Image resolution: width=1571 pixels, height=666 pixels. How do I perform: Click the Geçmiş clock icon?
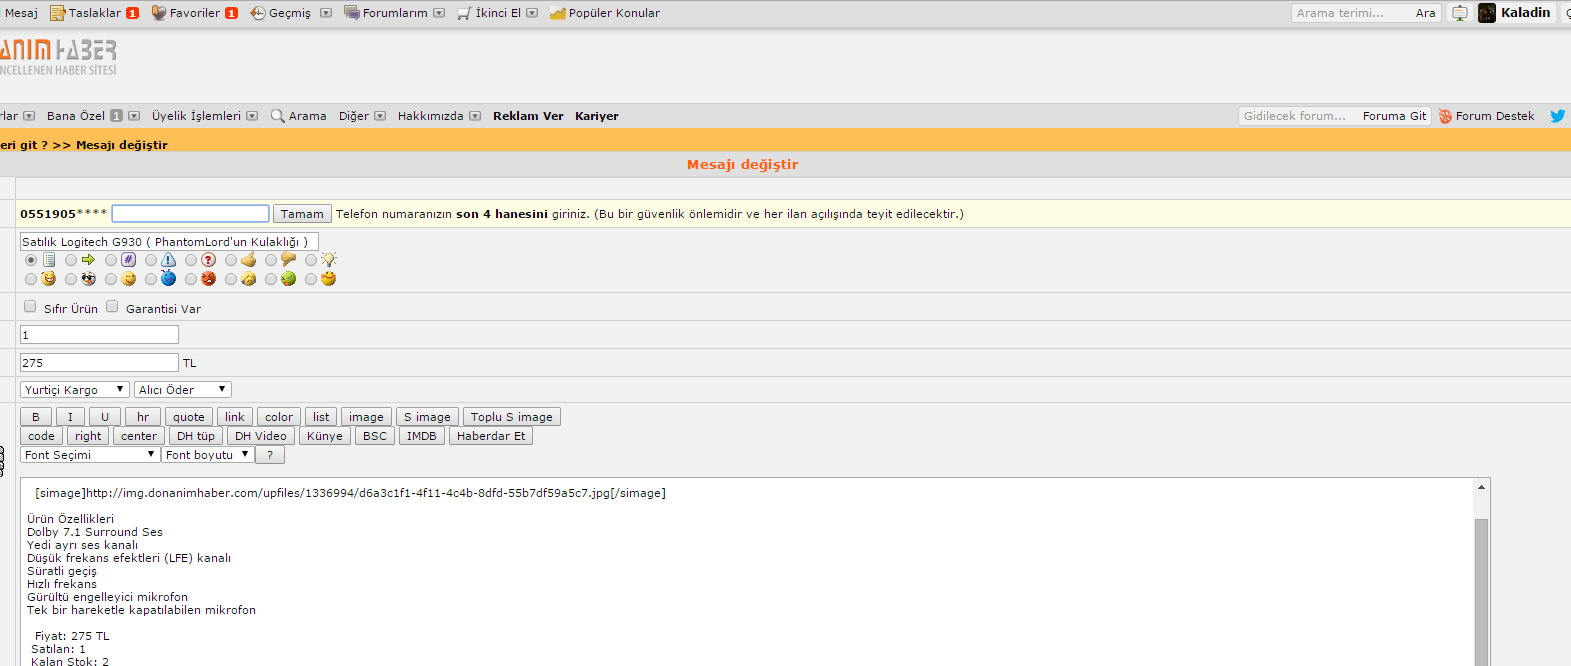[x=258, y=13]
